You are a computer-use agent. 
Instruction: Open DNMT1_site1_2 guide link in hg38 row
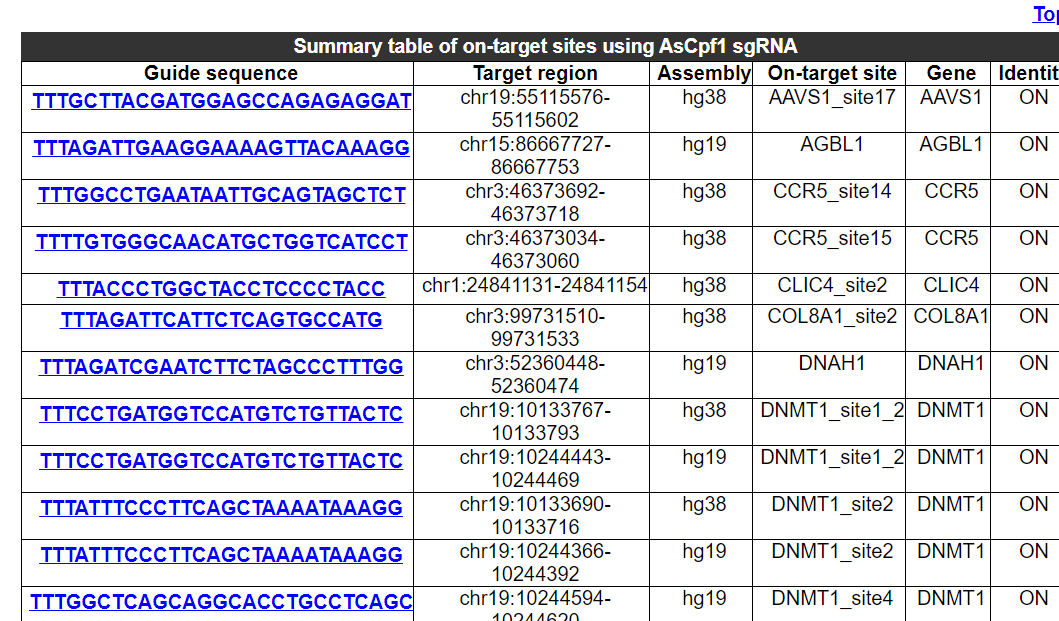click(x=221, y=414)
